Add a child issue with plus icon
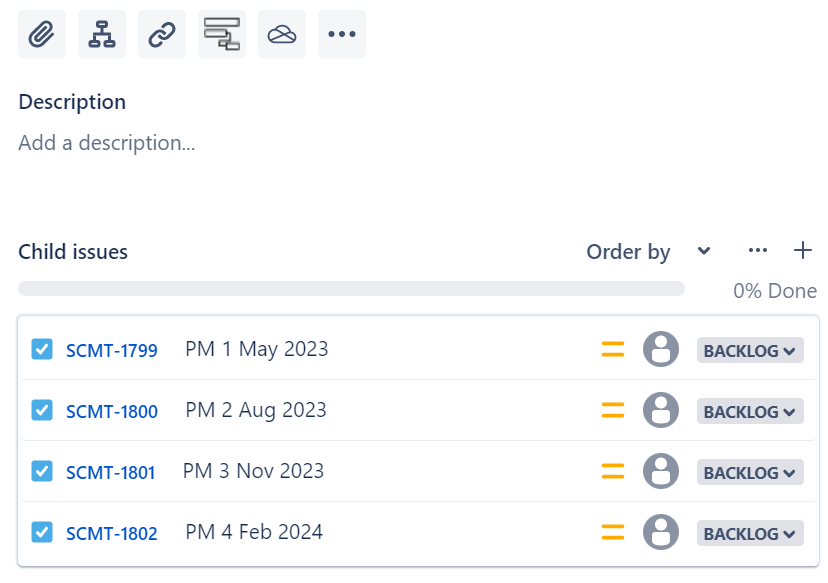The width and height of the screenshot is (828, 583). pyautogui.click(x=803, y=250)
